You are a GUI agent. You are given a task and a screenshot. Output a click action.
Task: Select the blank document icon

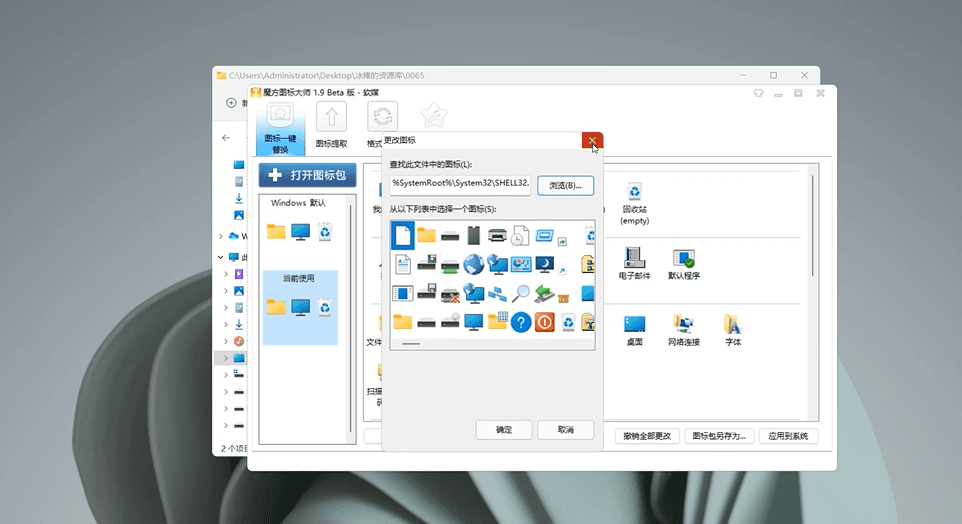coord(402,236)
